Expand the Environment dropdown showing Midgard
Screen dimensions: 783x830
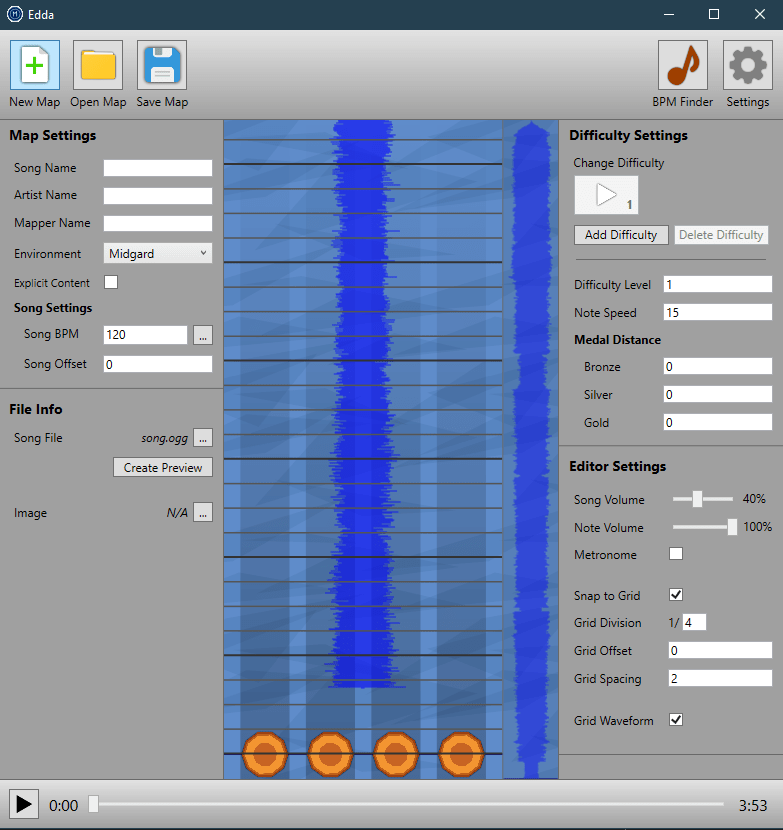coord(158,254)
